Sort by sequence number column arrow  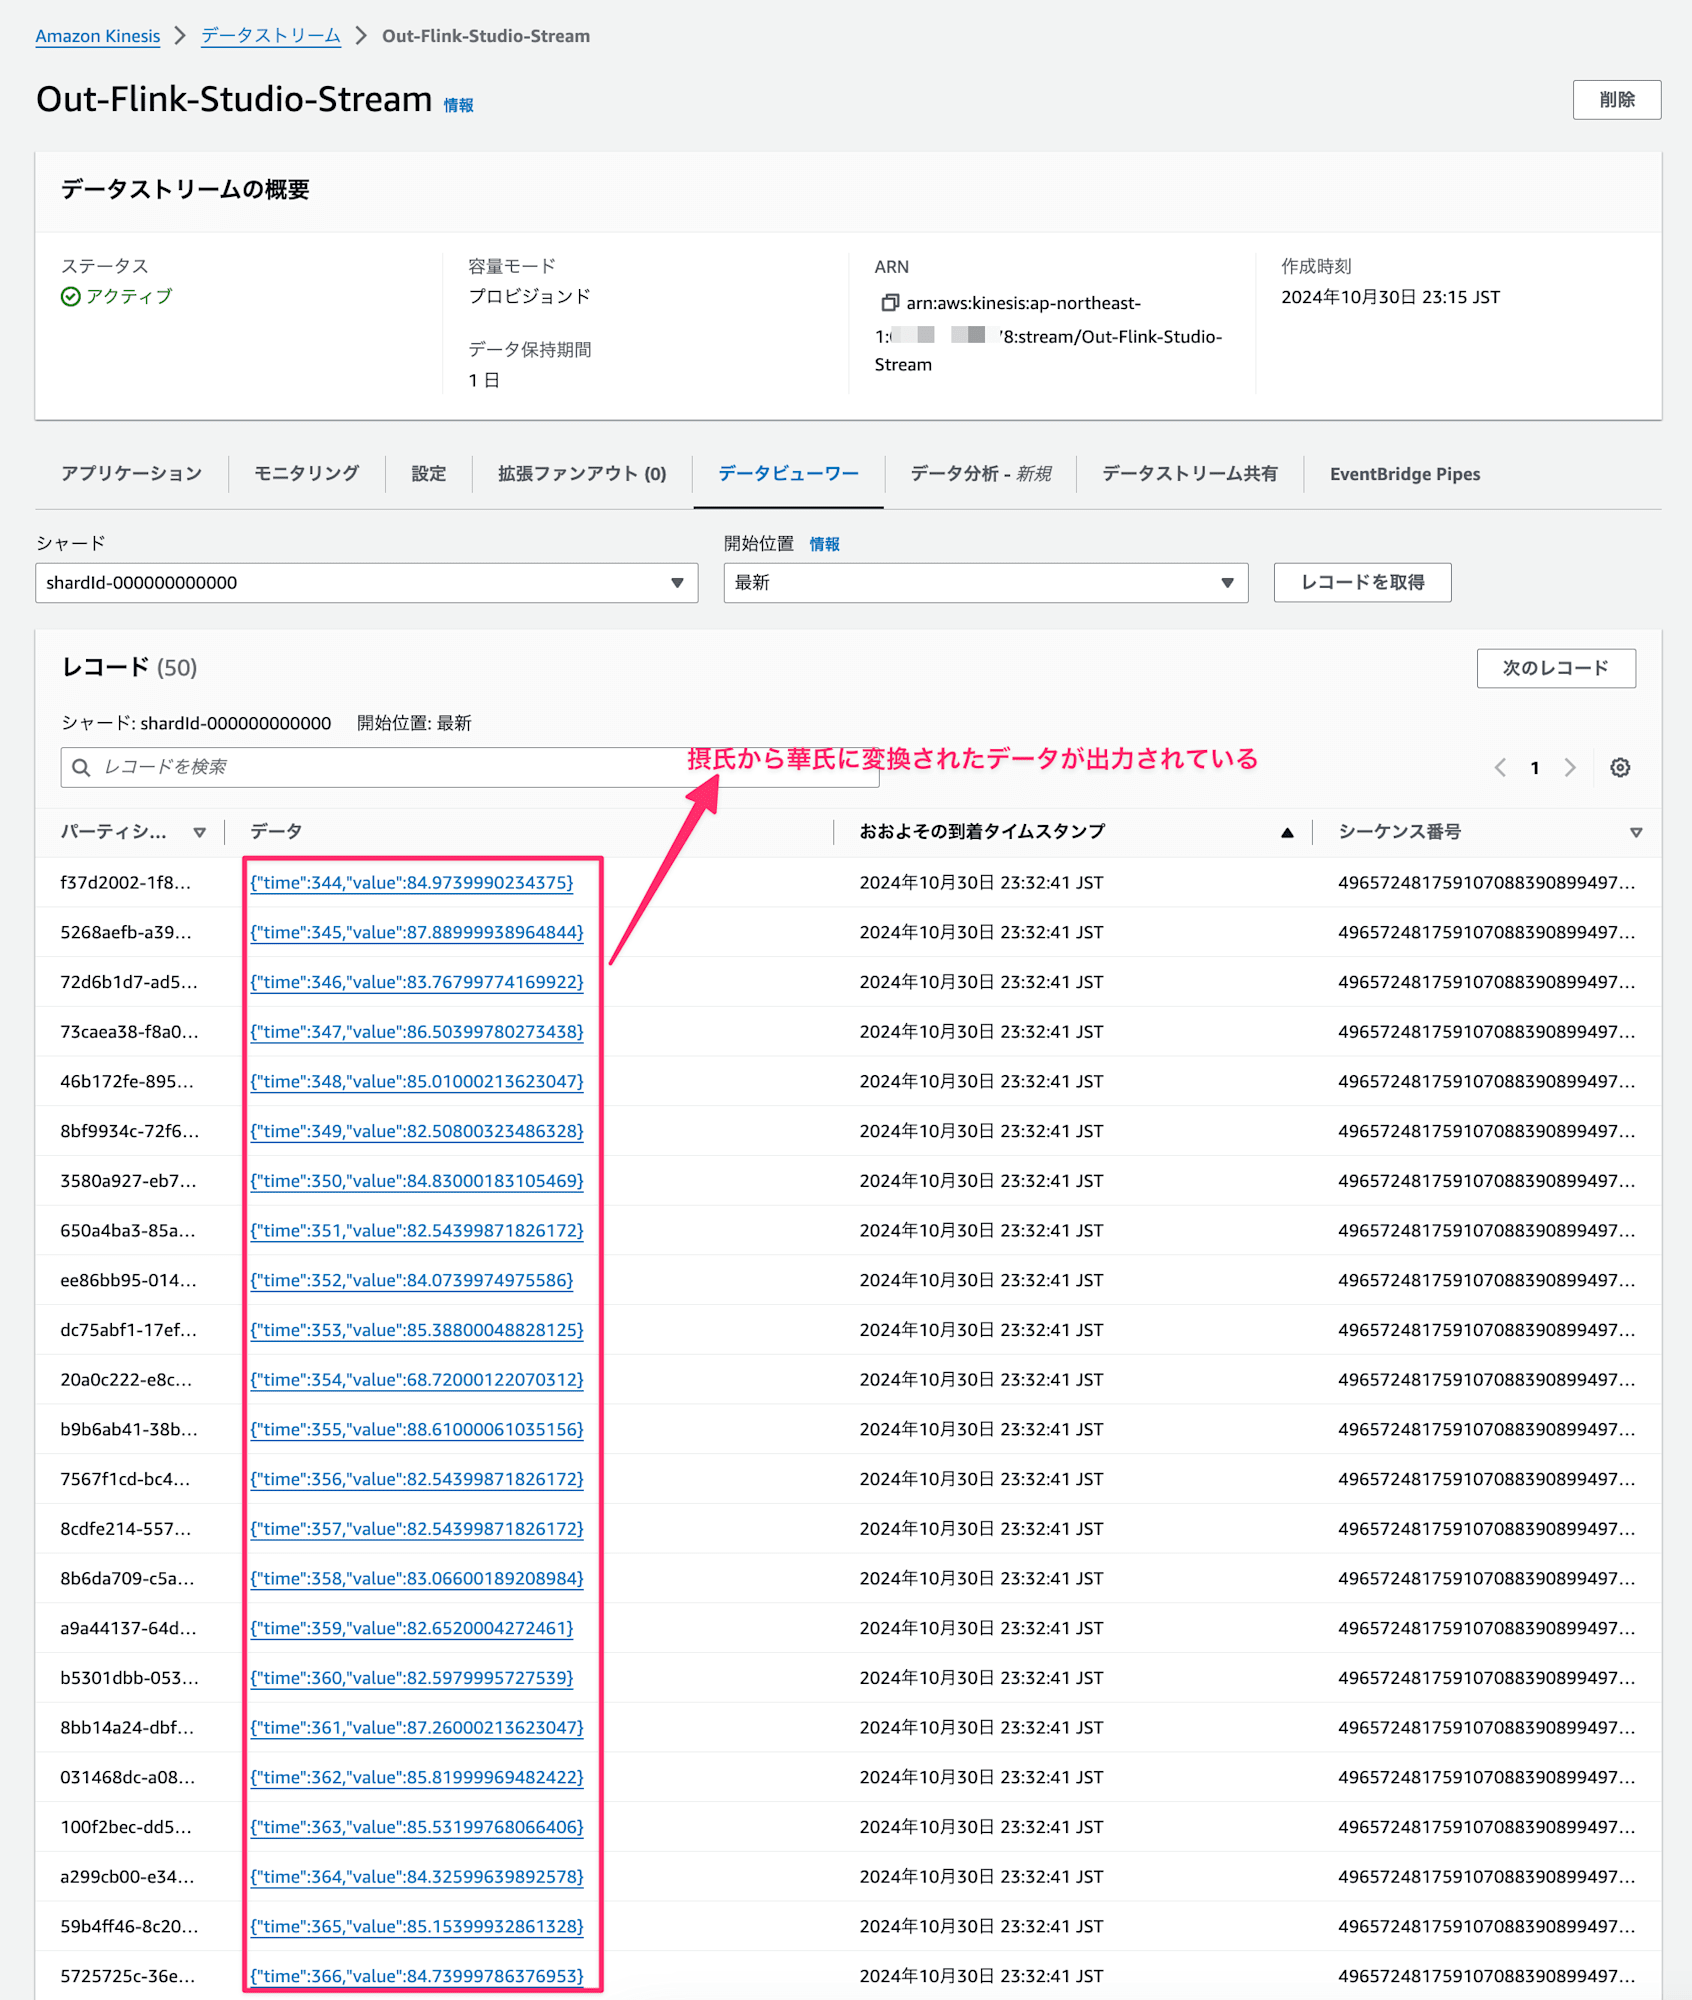pyautogui.click(x=1636, y=832)
